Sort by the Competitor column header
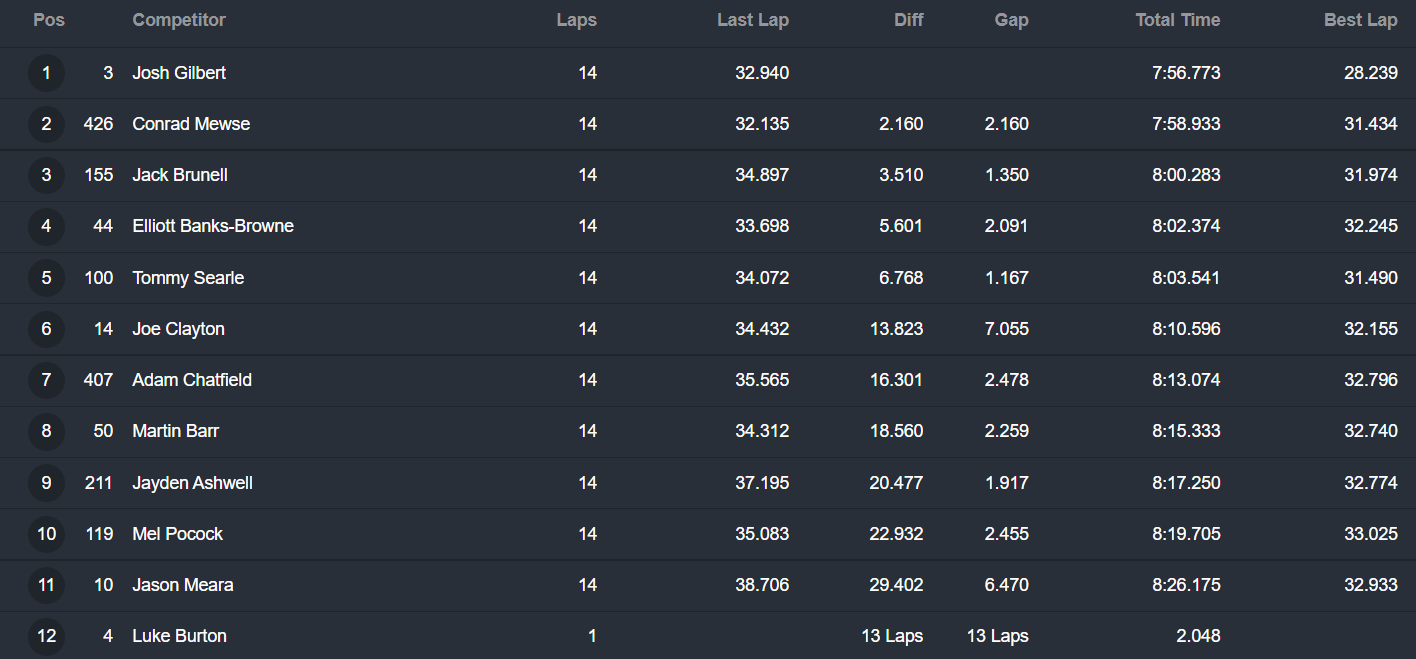1416x659 pixels. 179,20
